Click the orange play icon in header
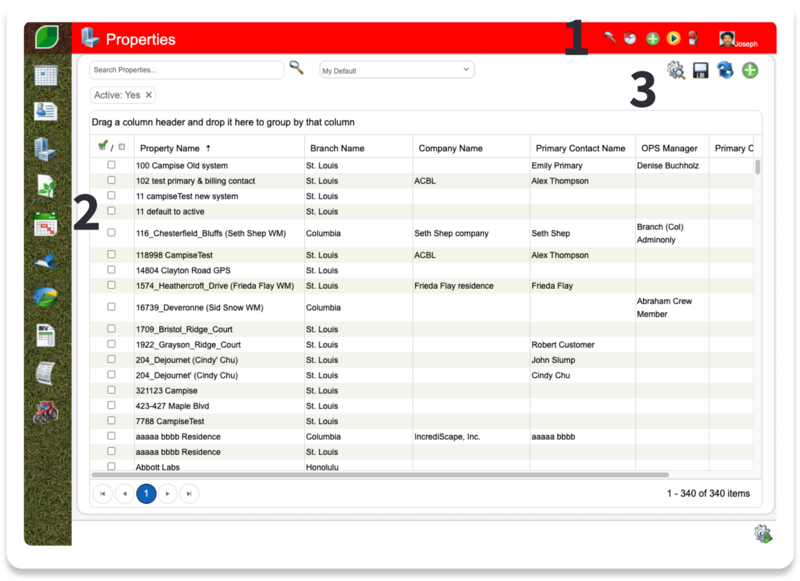 point(673,38)
